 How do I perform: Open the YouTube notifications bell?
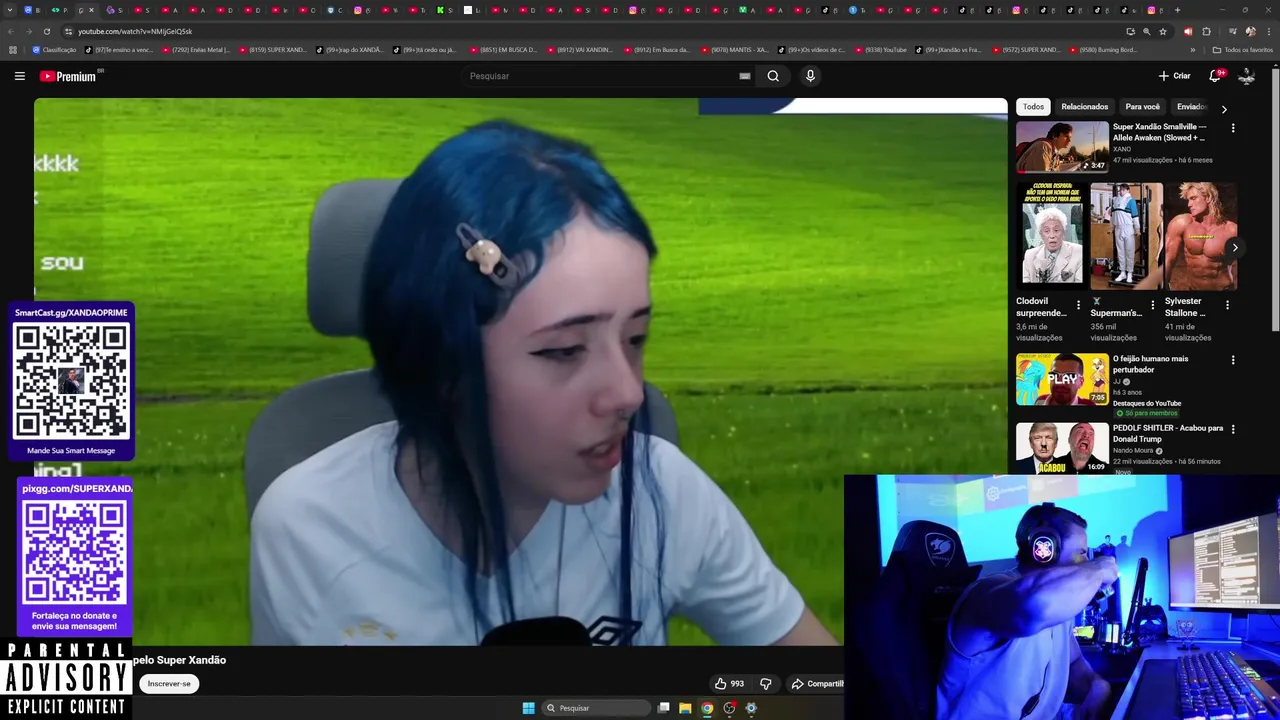1215,76
